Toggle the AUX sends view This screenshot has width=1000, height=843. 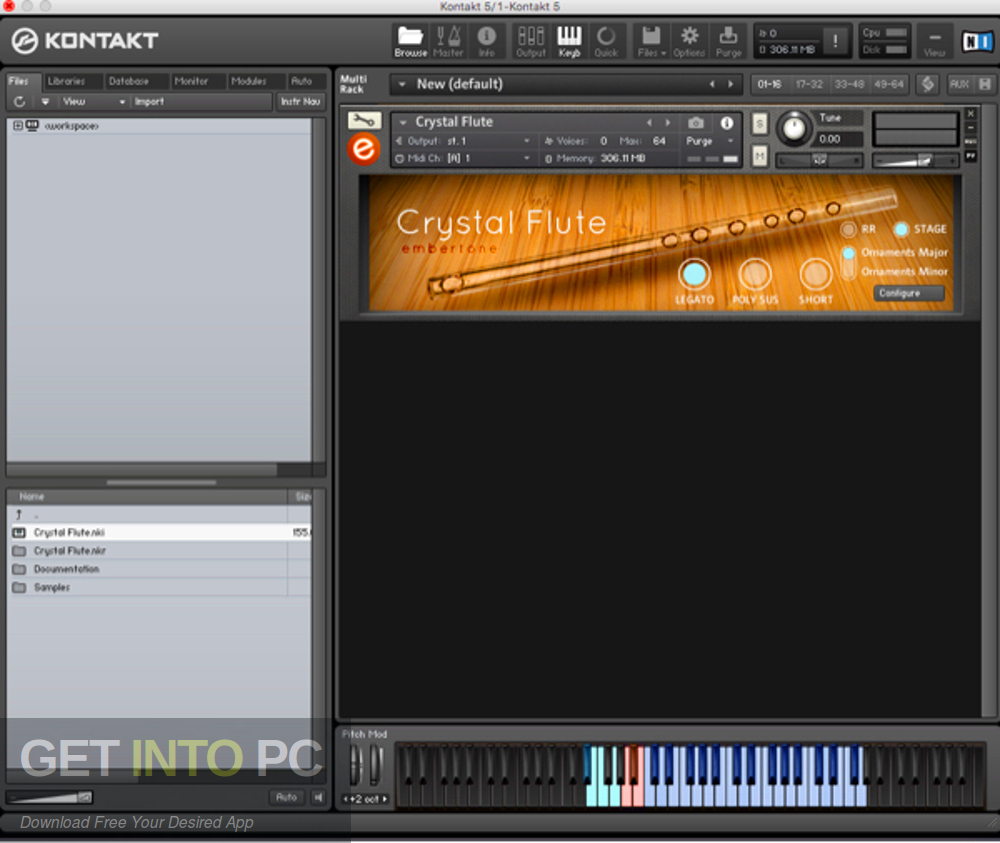959,84
